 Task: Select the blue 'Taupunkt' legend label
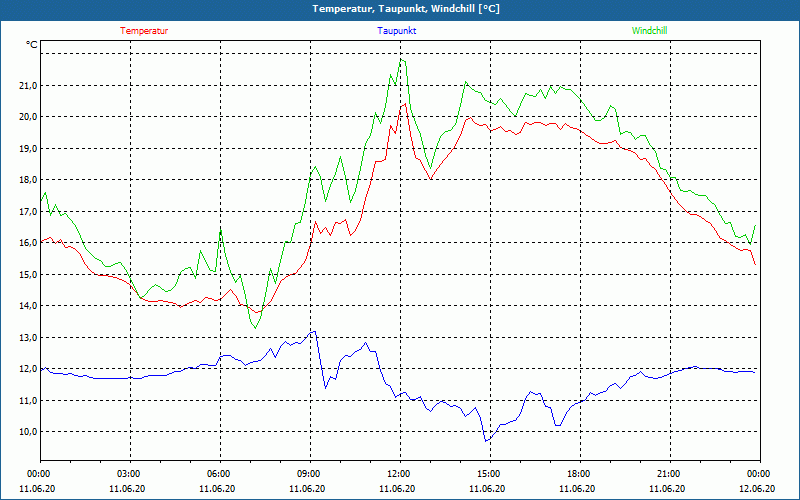396,31
